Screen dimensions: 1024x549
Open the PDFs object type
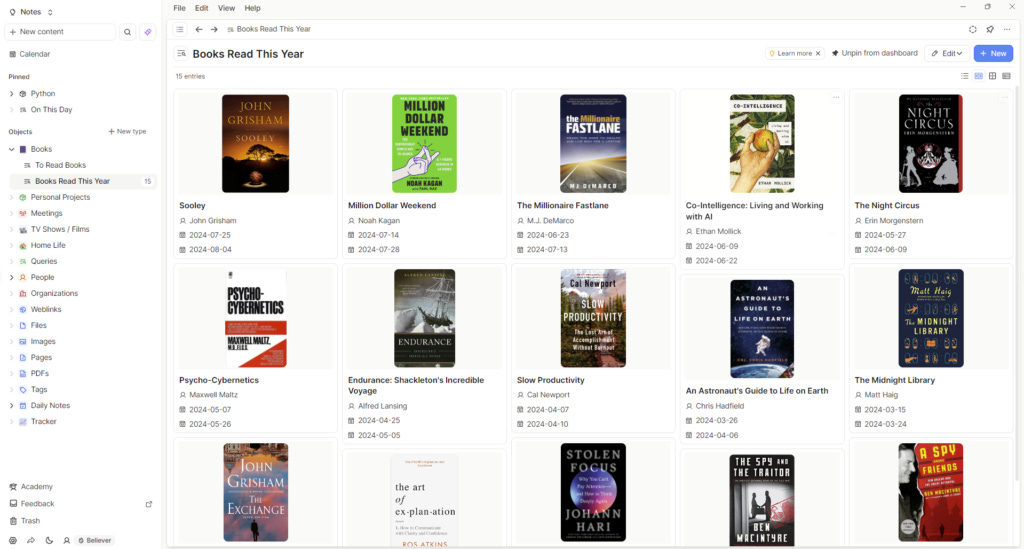39,373
